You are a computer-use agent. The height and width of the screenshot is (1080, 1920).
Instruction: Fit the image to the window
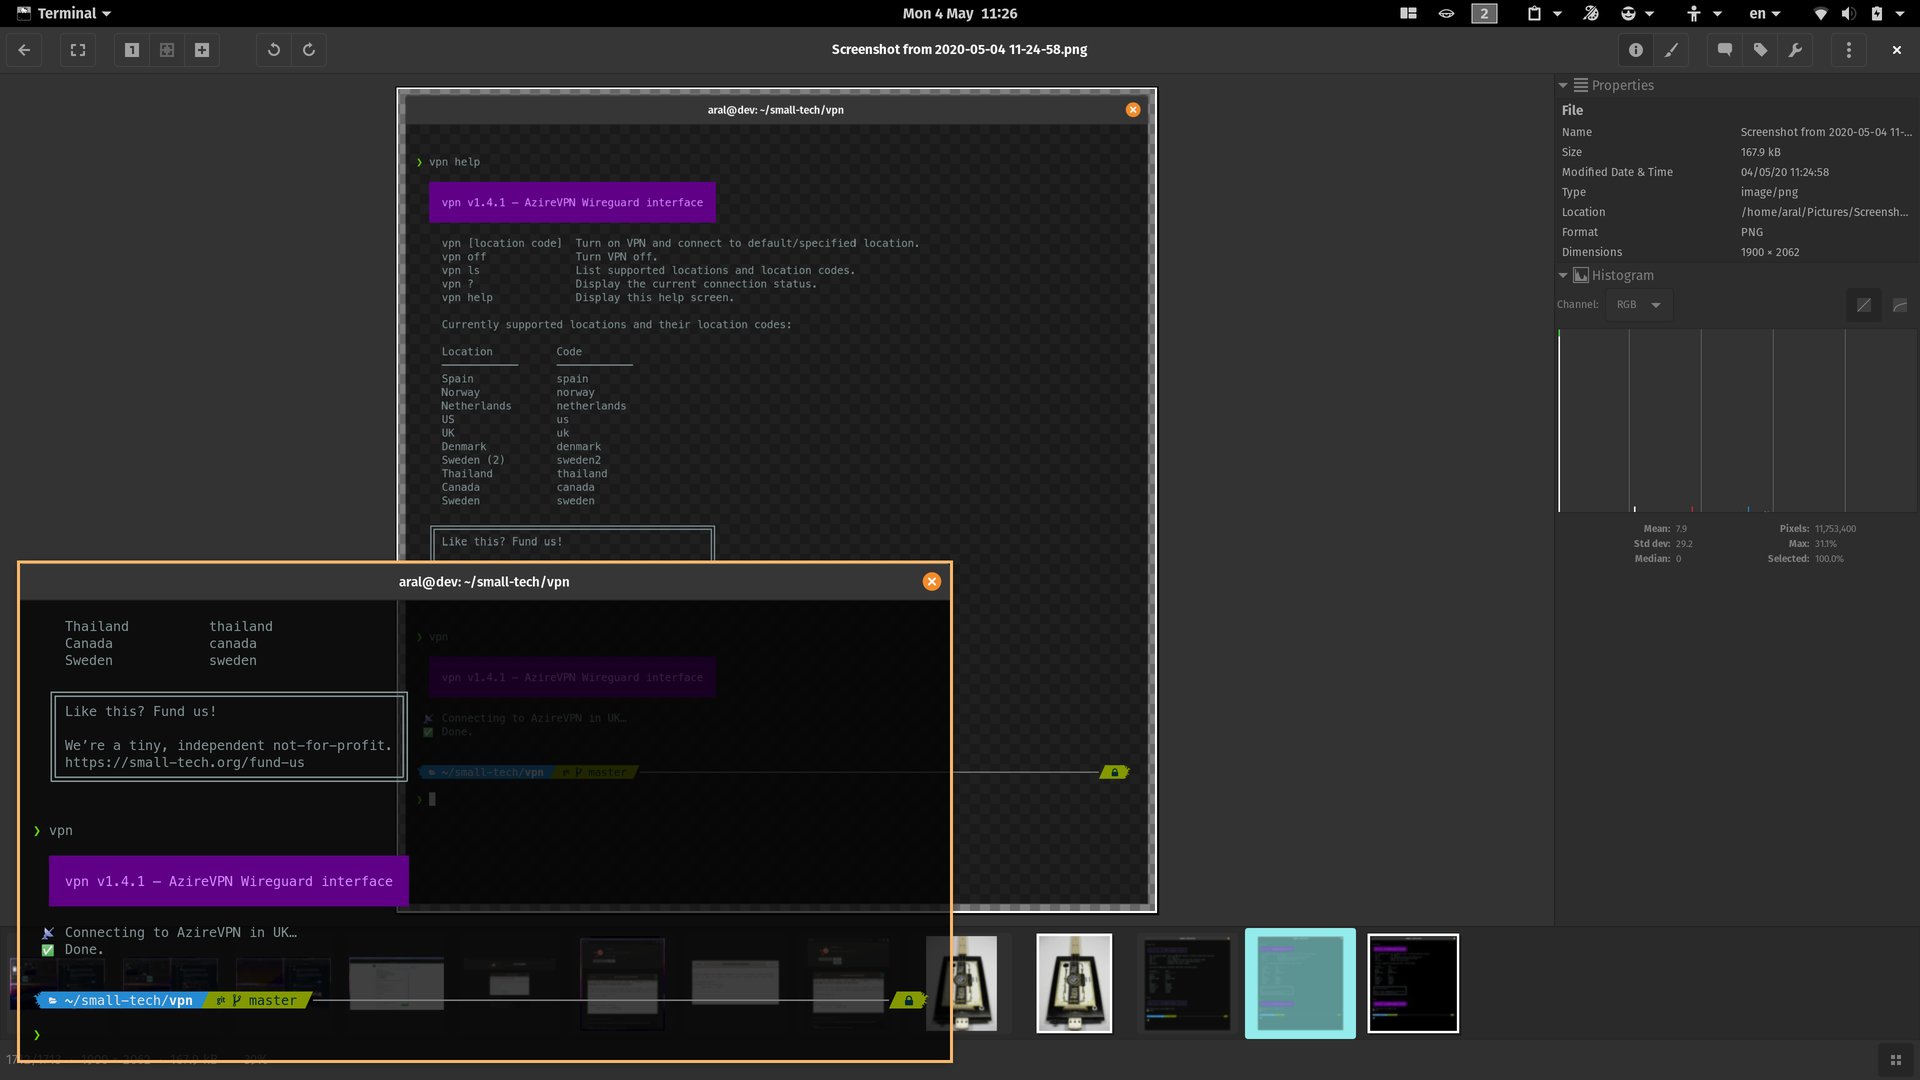click(x=167, y=49)
